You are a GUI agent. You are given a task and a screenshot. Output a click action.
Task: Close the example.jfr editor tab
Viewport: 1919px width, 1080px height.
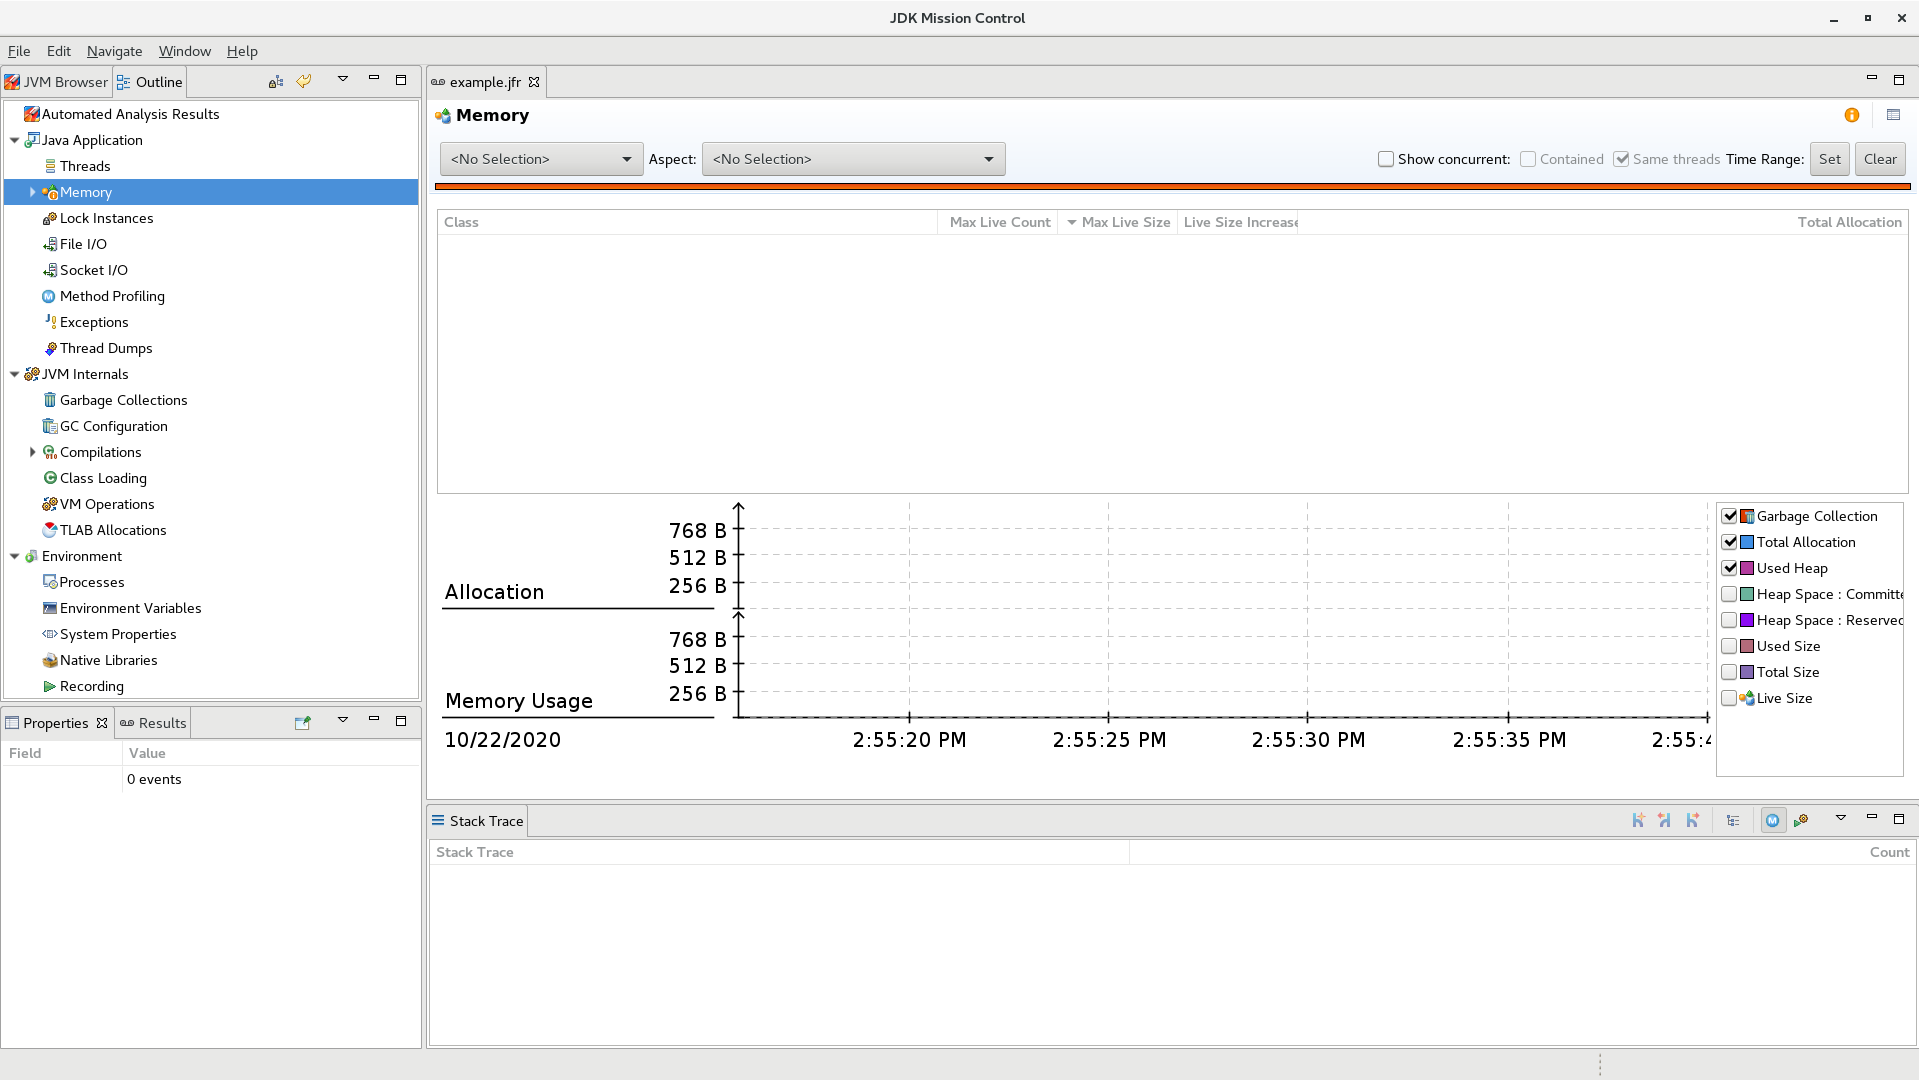pos(534,82)
